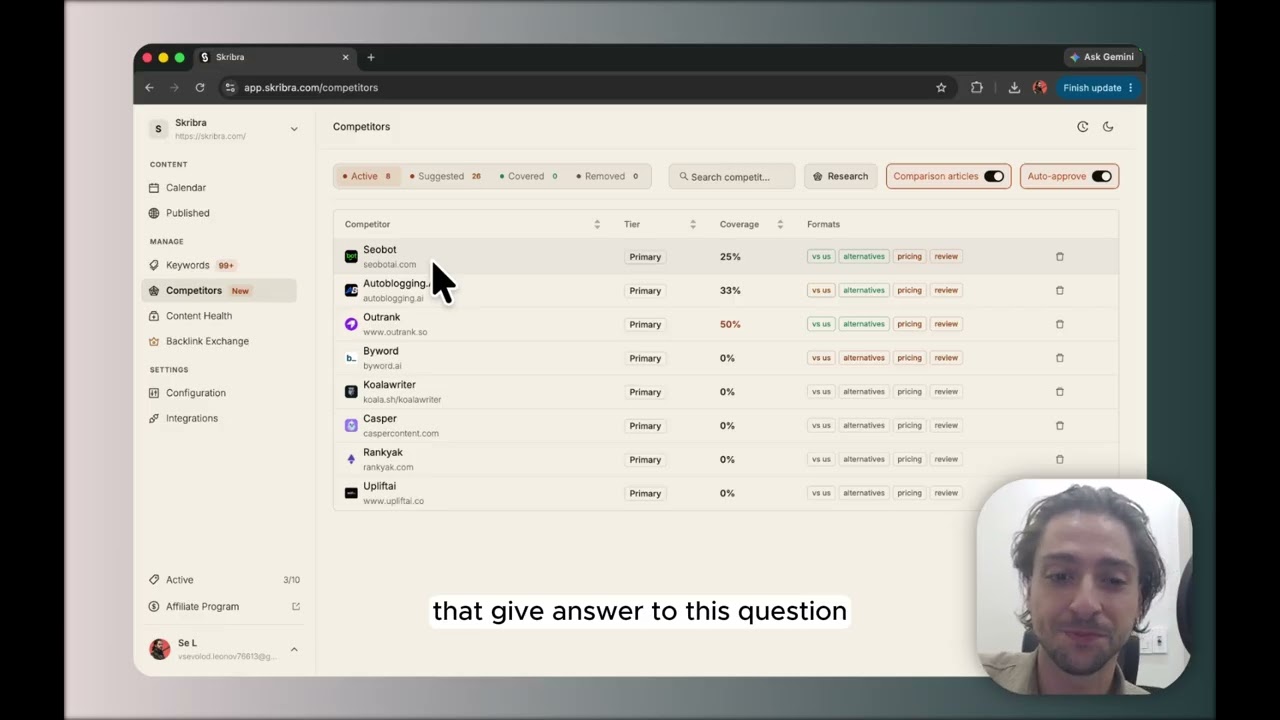Delete the Autoblogging competitor row

[1060, 291]
